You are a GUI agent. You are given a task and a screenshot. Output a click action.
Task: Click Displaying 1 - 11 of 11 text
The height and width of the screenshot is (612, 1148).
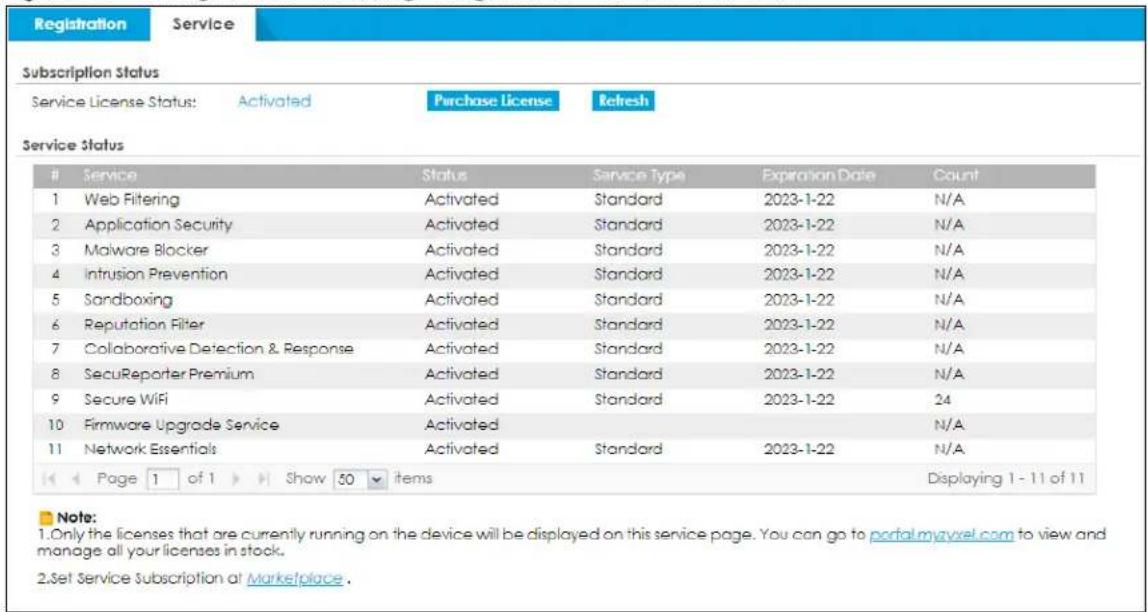pyautogui.click(x=1006, y=479)
